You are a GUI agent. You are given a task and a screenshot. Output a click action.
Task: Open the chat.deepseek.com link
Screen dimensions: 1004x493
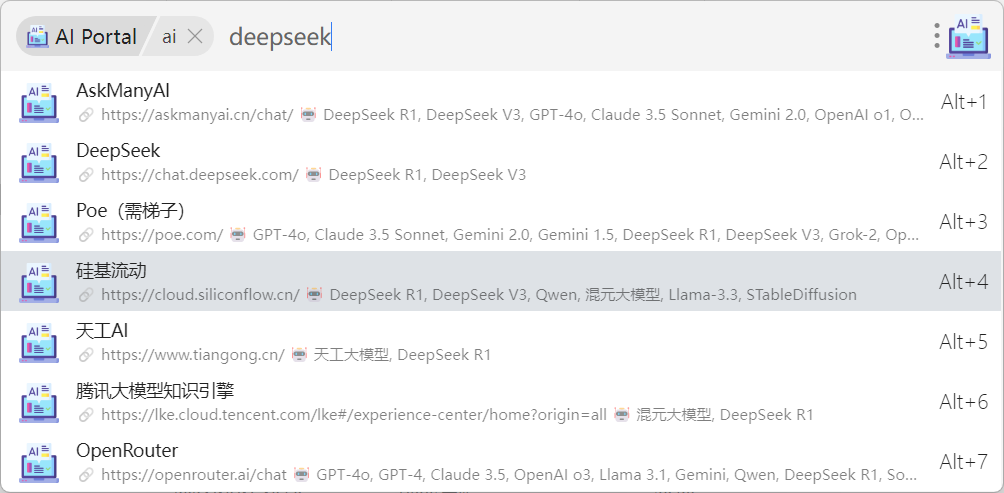pyautogui.click(x=200, y=174)
